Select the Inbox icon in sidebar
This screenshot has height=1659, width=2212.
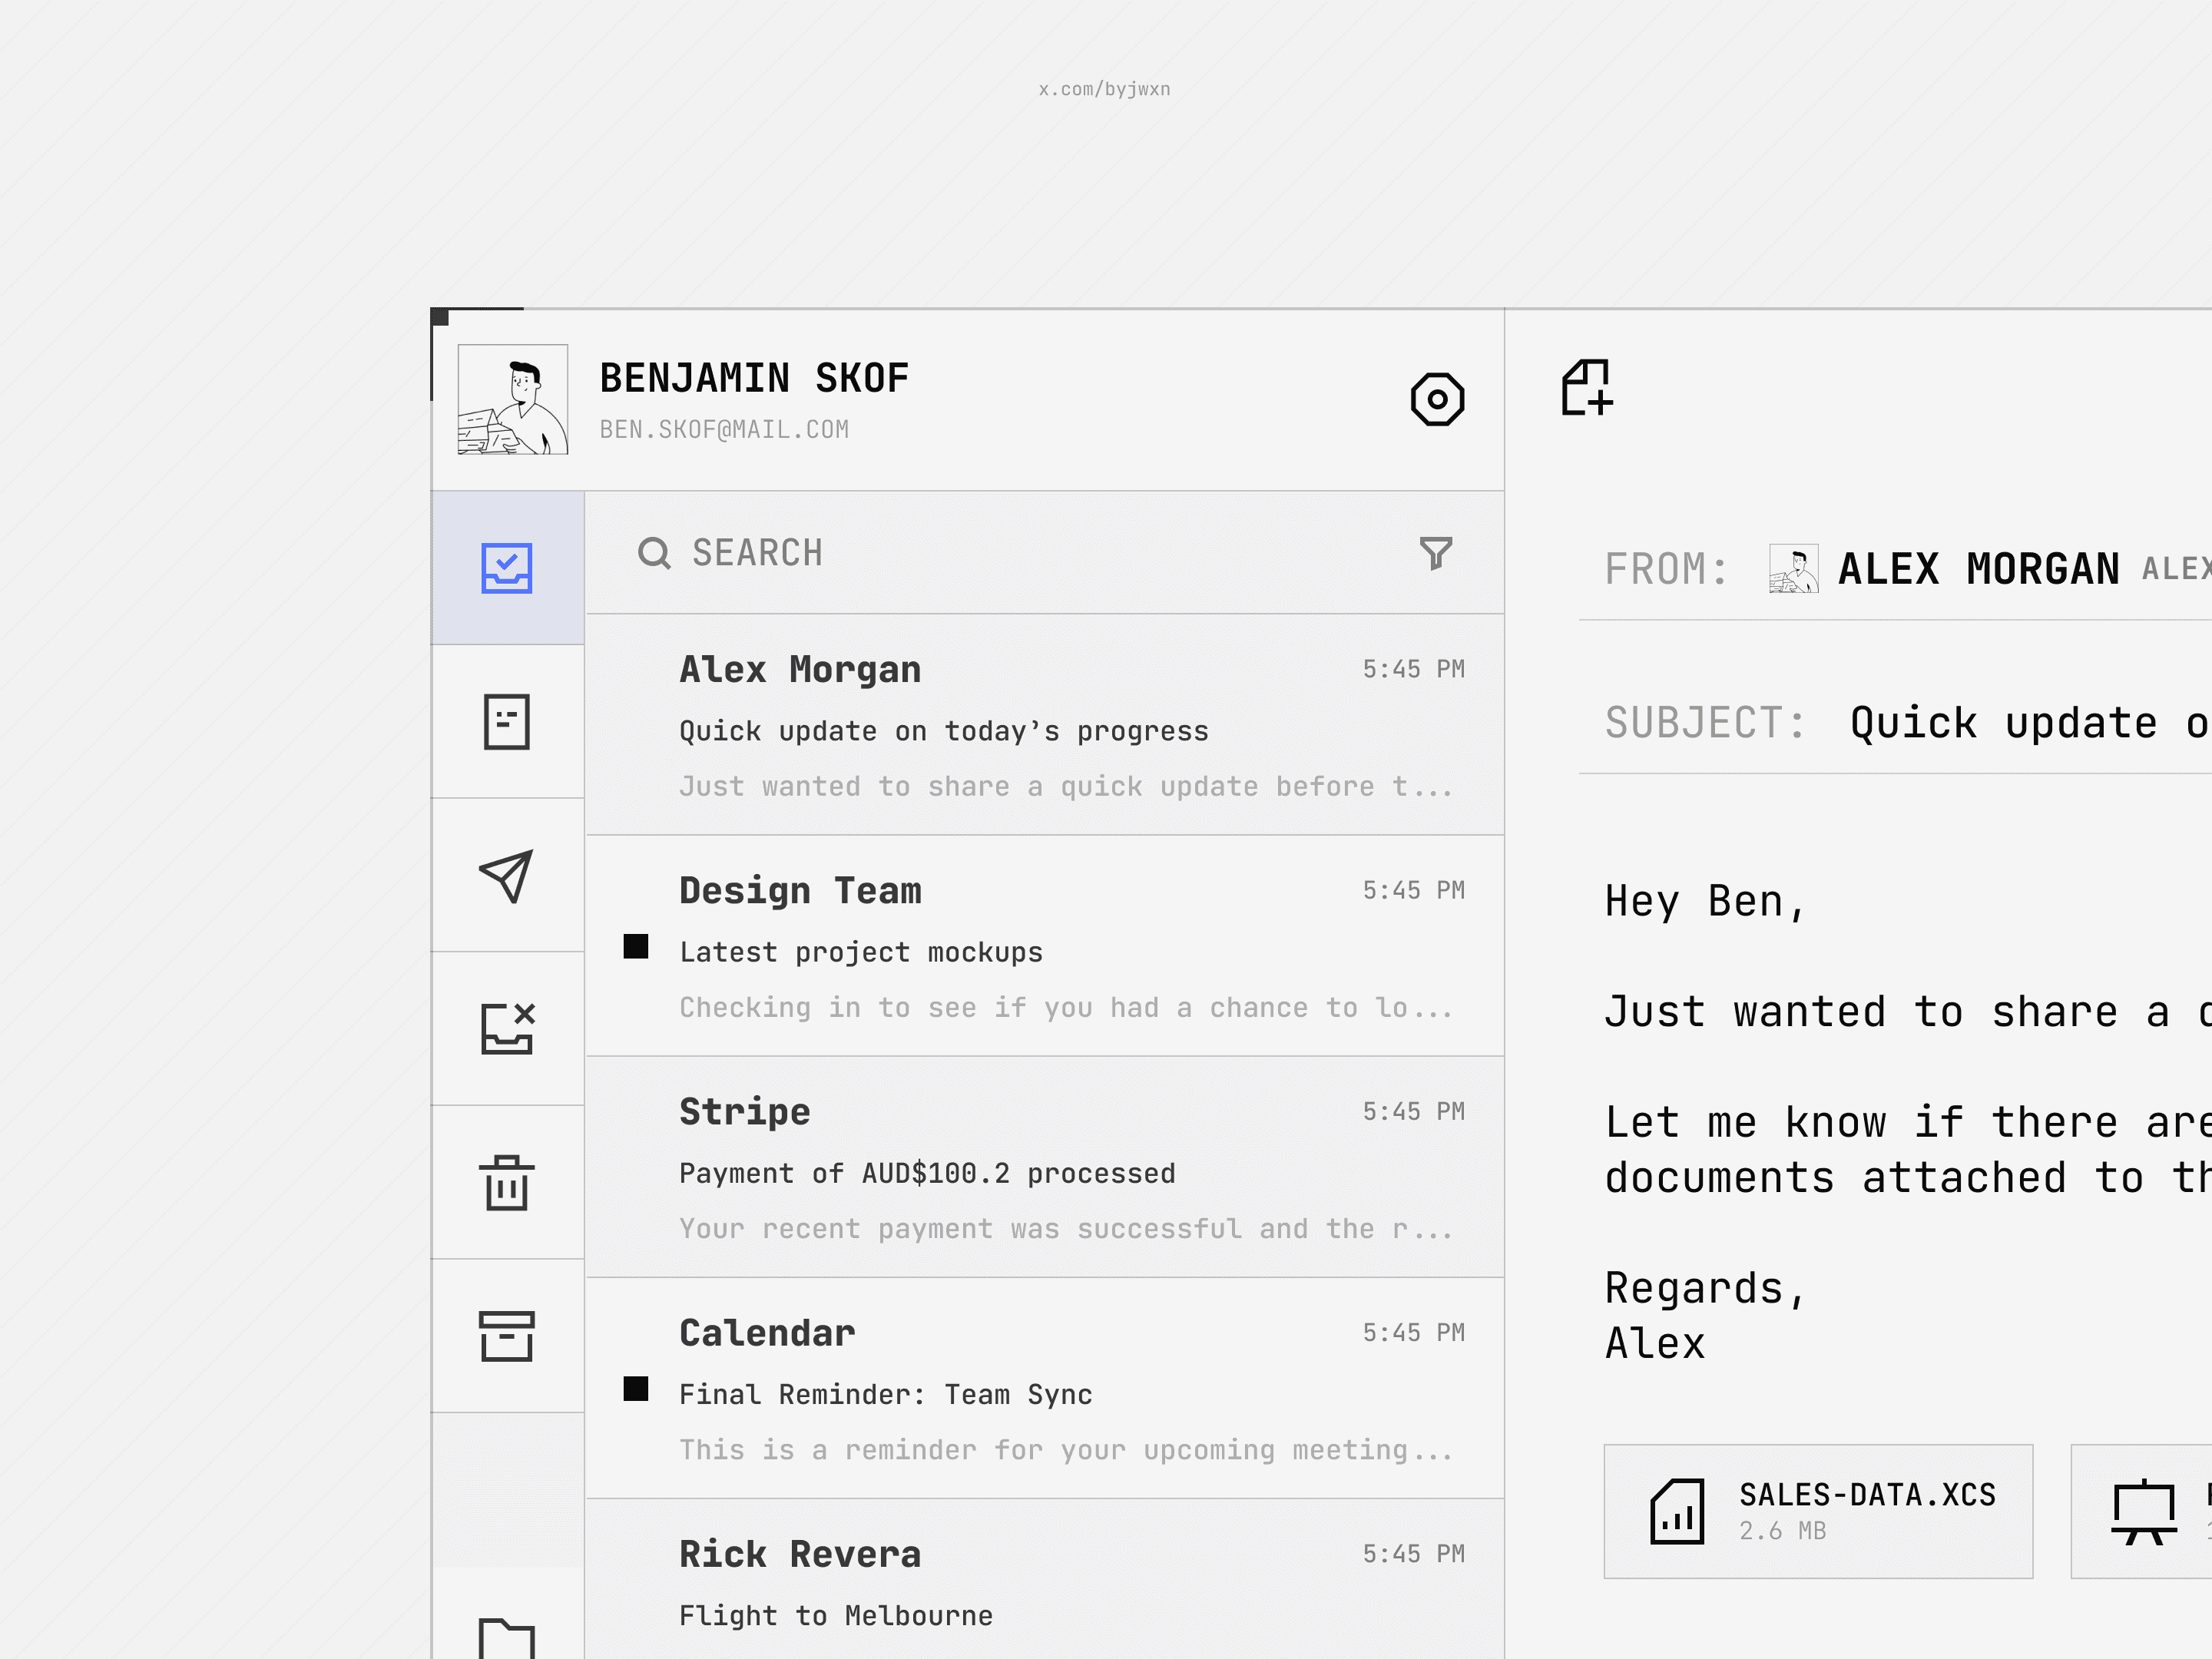pos(507,568)
